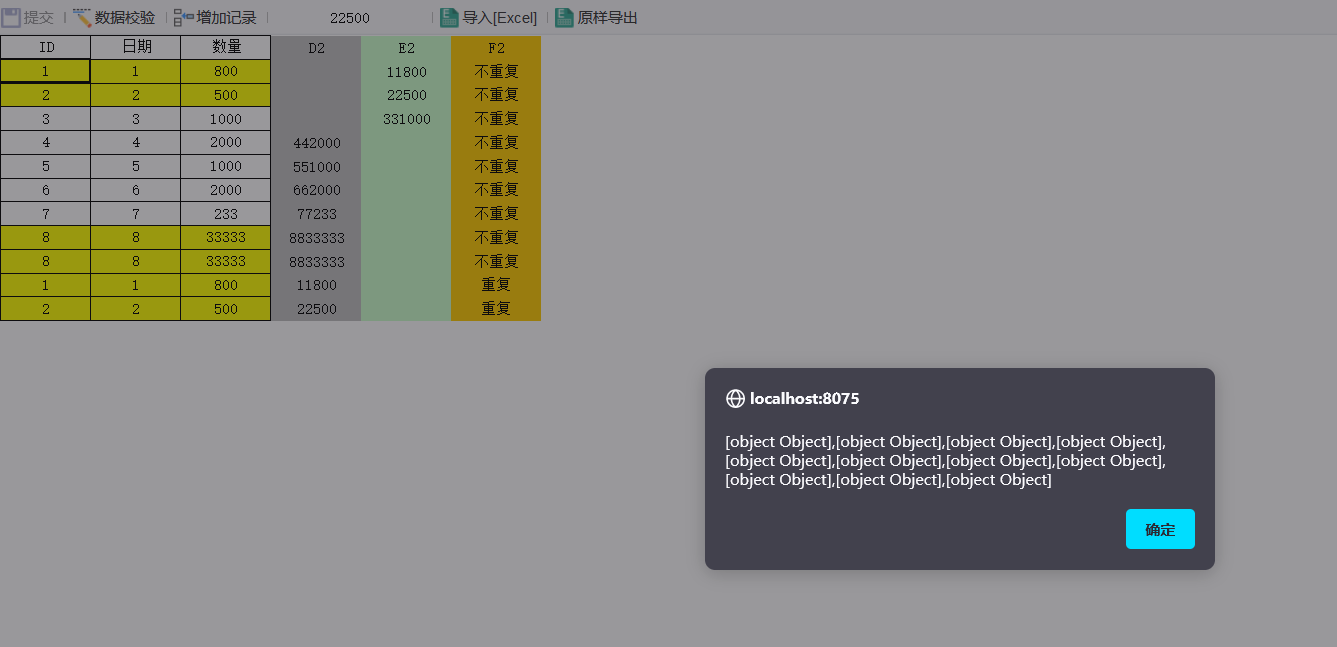Click the ID column cell with value 7

pyautogui.click(x=46, y=214)
